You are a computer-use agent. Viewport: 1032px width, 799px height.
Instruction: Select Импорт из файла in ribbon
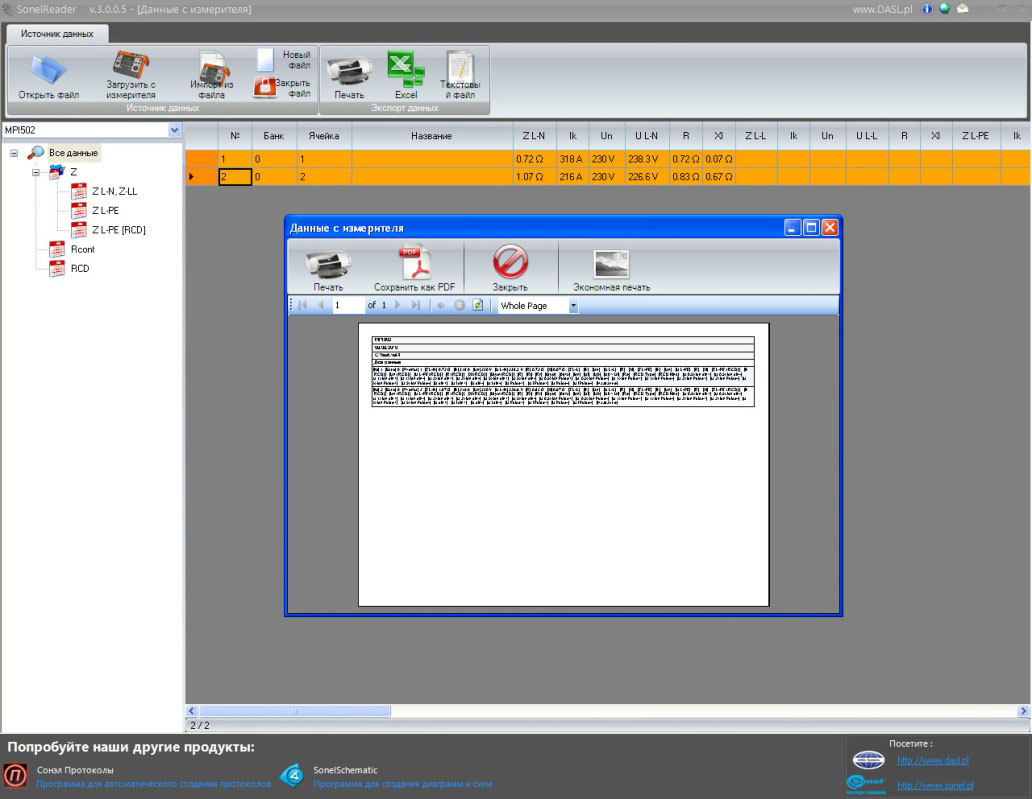[x=212, y=76]
